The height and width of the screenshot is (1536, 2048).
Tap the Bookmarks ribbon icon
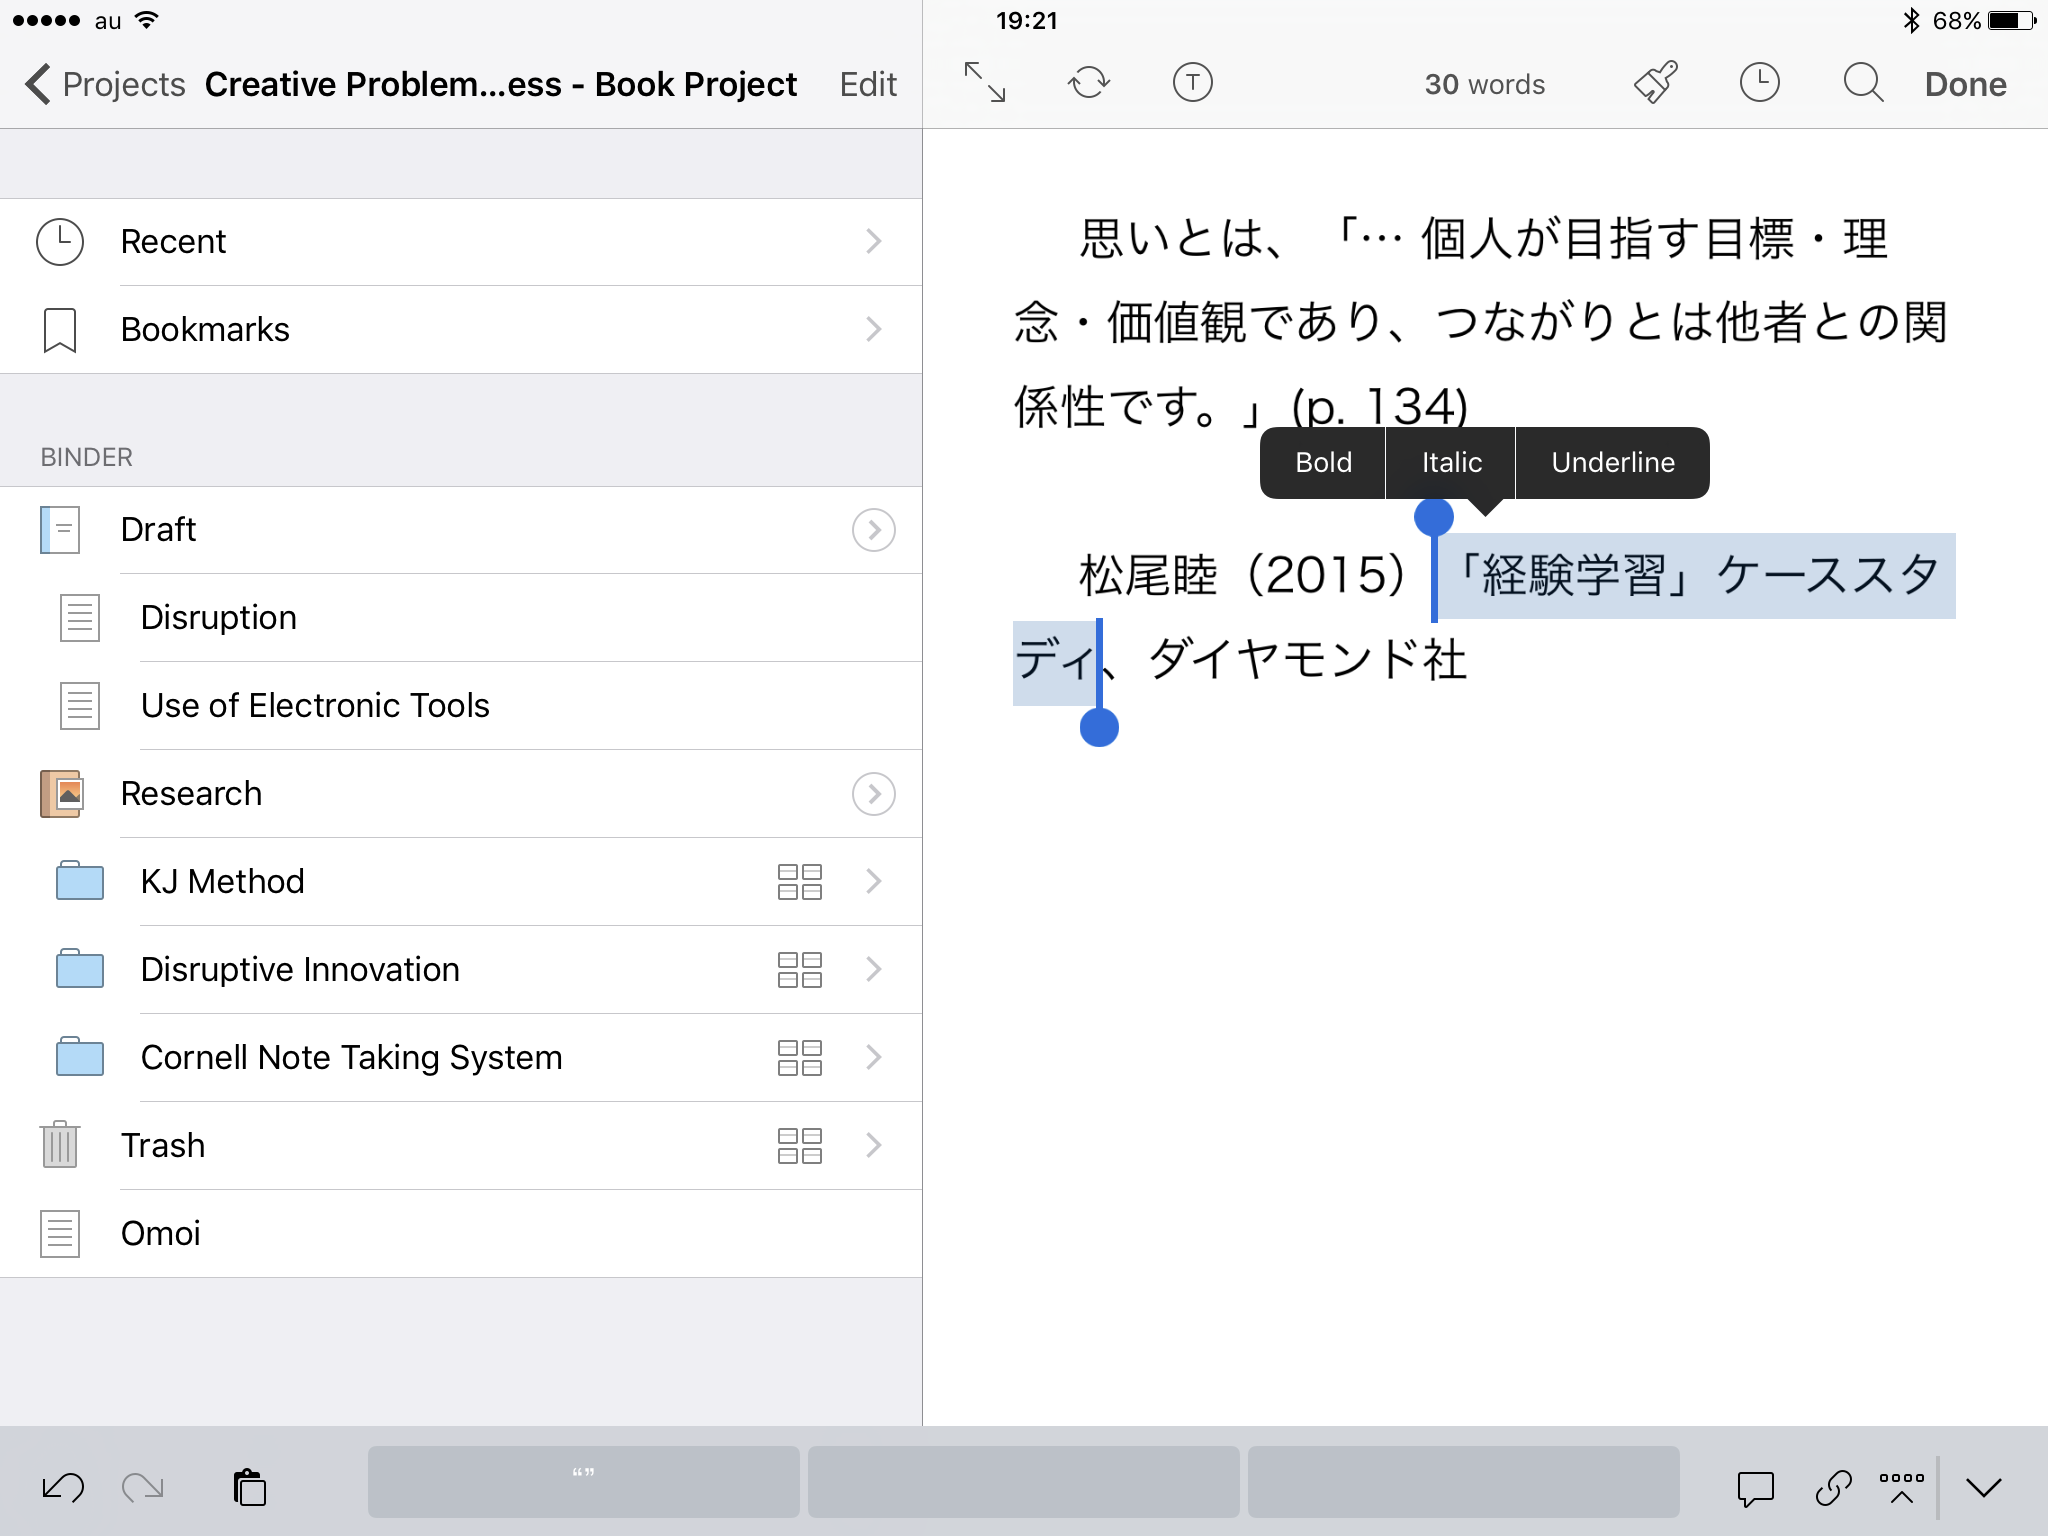click(60, 330)
